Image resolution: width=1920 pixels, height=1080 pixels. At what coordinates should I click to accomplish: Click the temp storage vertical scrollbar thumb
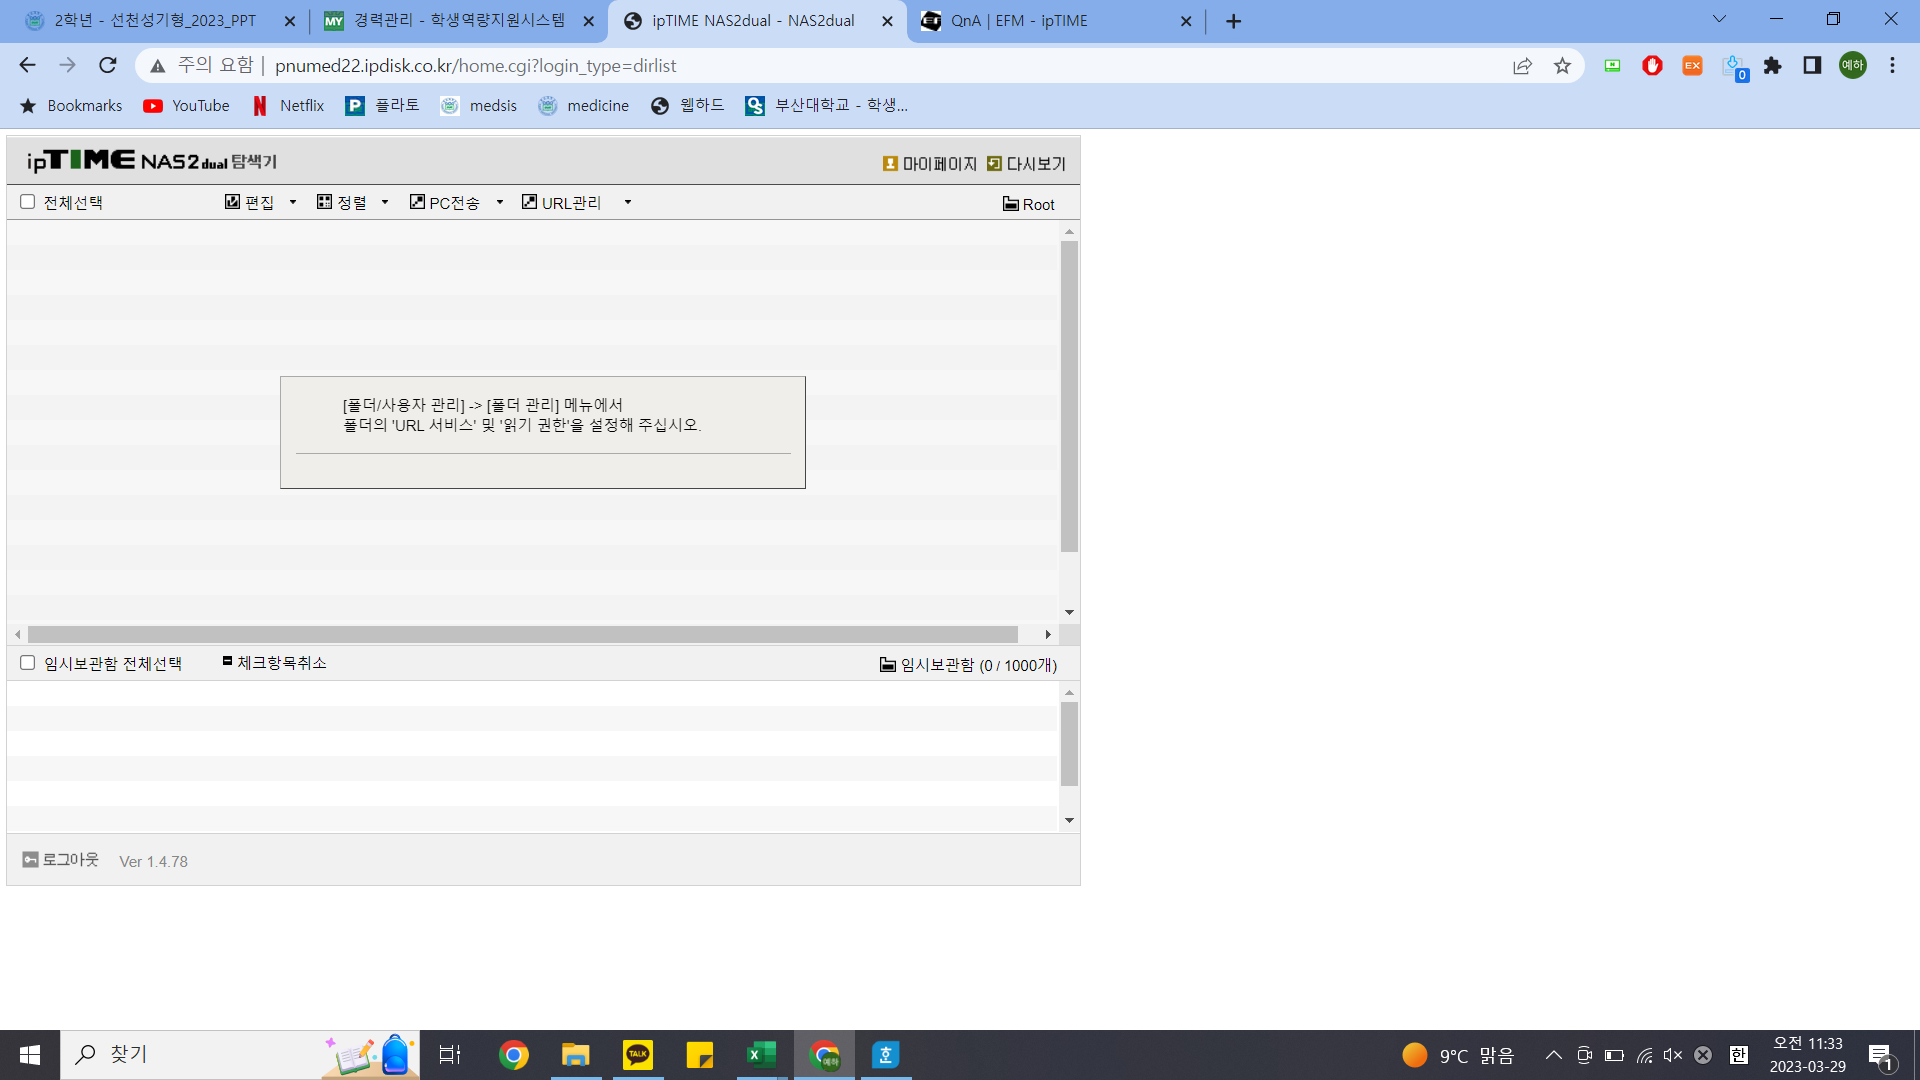(1069, 744)
